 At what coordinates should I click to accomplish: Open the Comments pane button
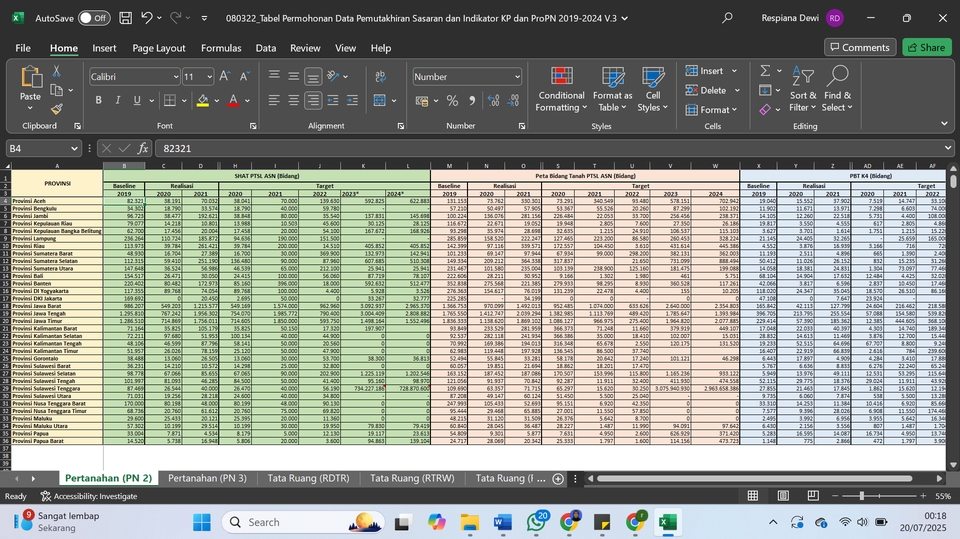(860, 47)
